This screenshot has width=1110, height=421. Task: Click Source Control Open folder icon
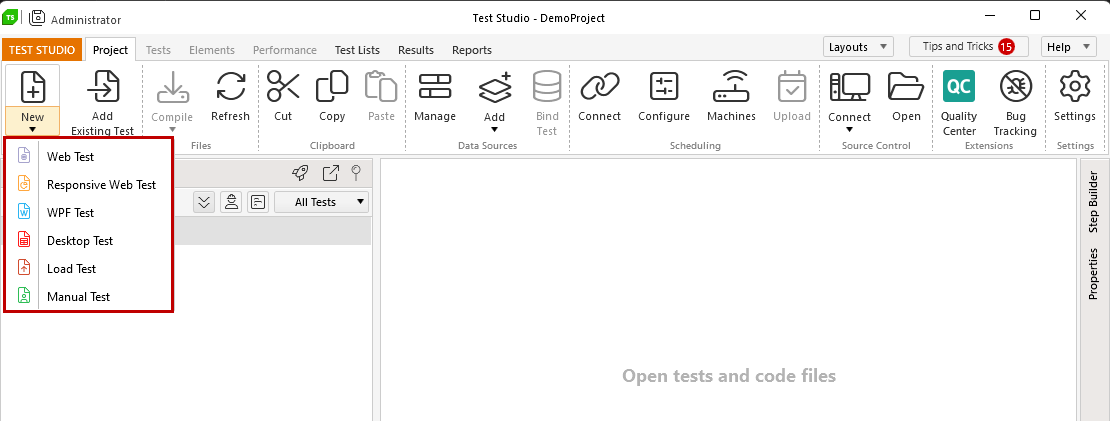click(x=906, y=86)
